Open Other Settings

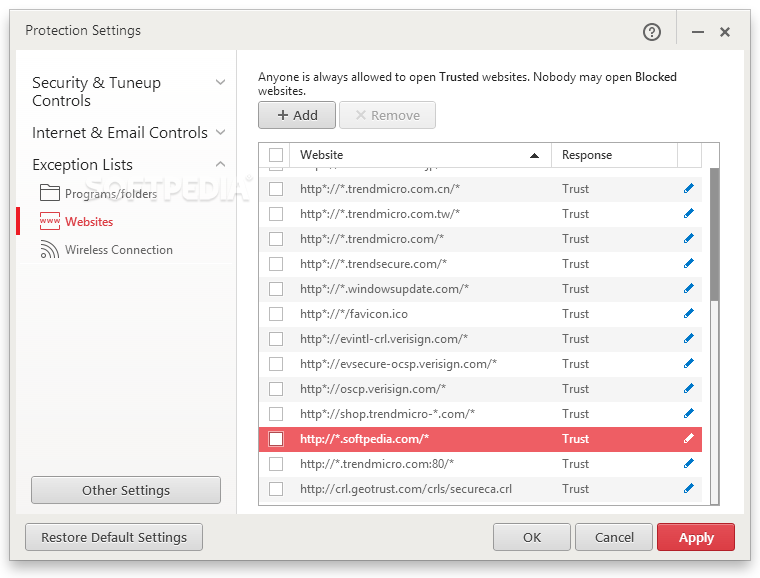click(126, 490)
